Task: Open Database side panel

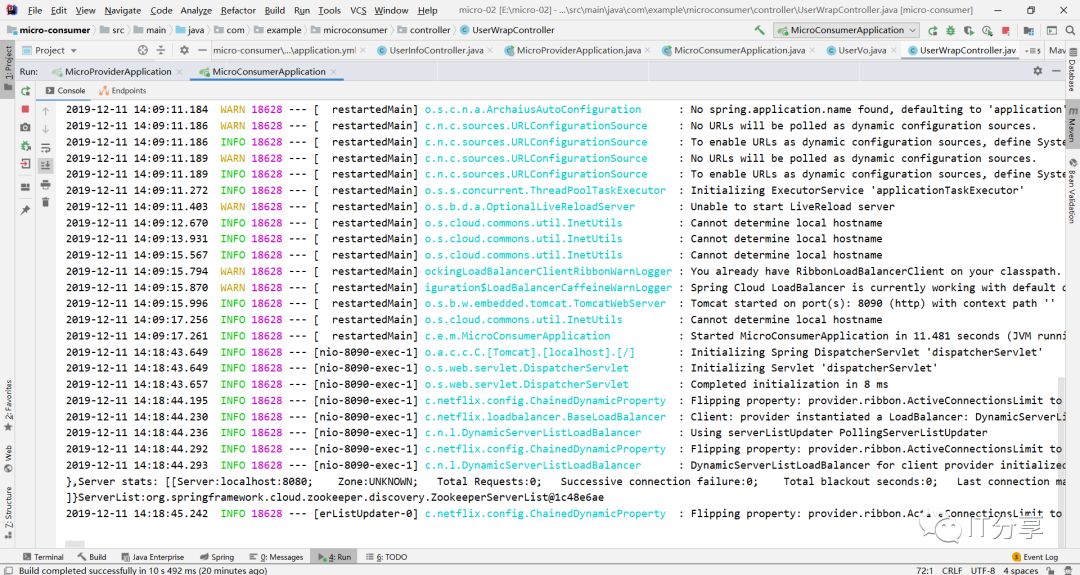Action: point(1072,70)
